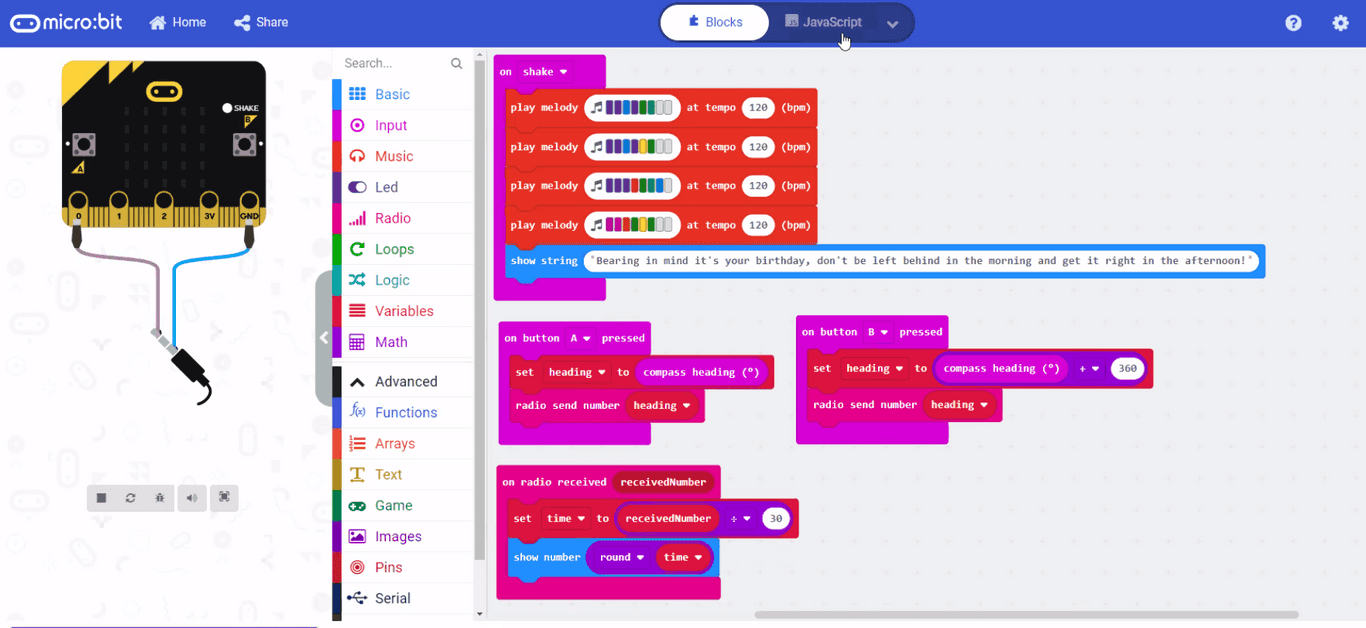The width and height of the screenshot is (1366, 628).
Task: Switch to the JavaScript editor tab
Action: pos(823,22)
